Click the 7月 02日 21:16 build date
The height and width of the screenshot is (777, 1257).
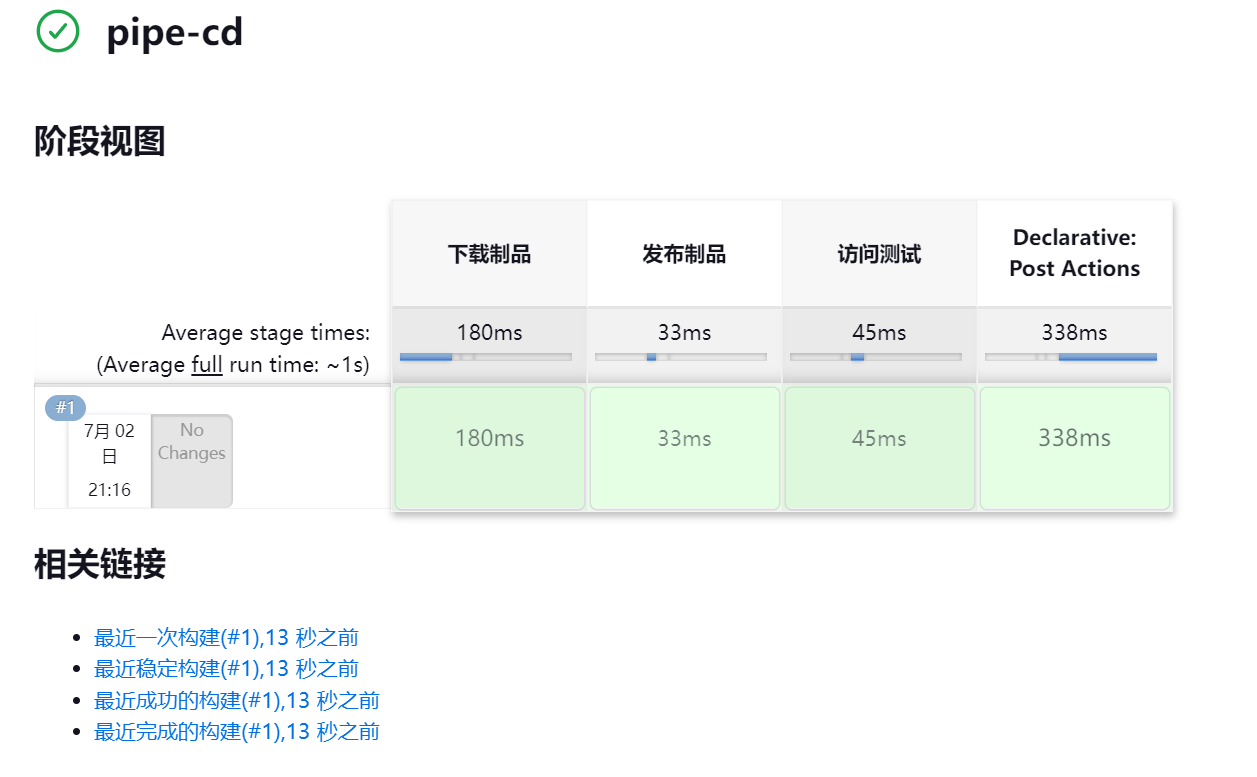[109, 460]
